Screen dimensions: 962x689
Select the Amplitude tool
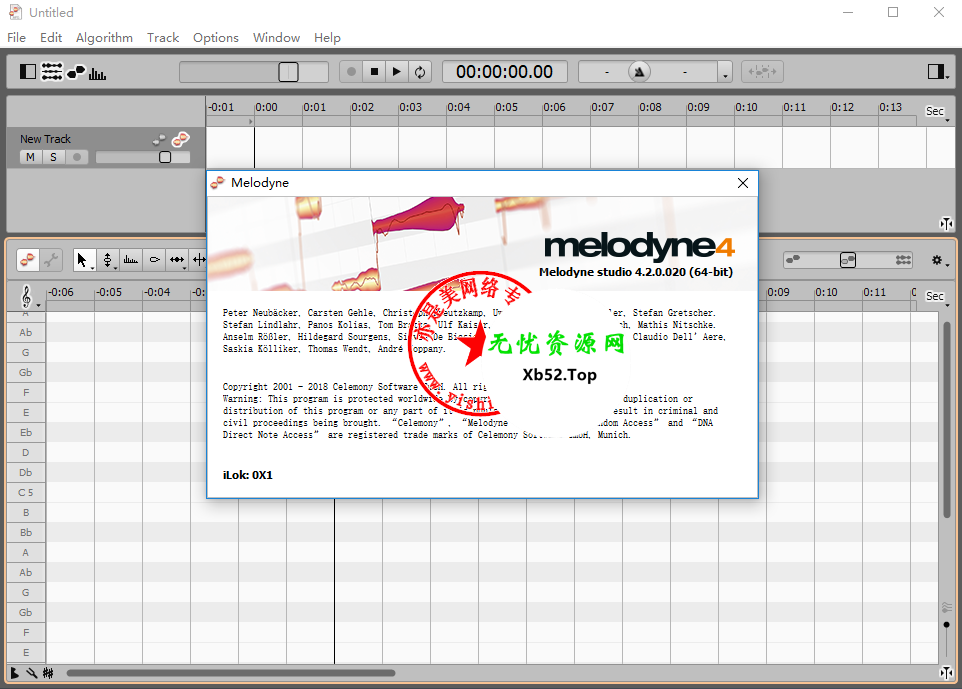click(x=155, y=260)
